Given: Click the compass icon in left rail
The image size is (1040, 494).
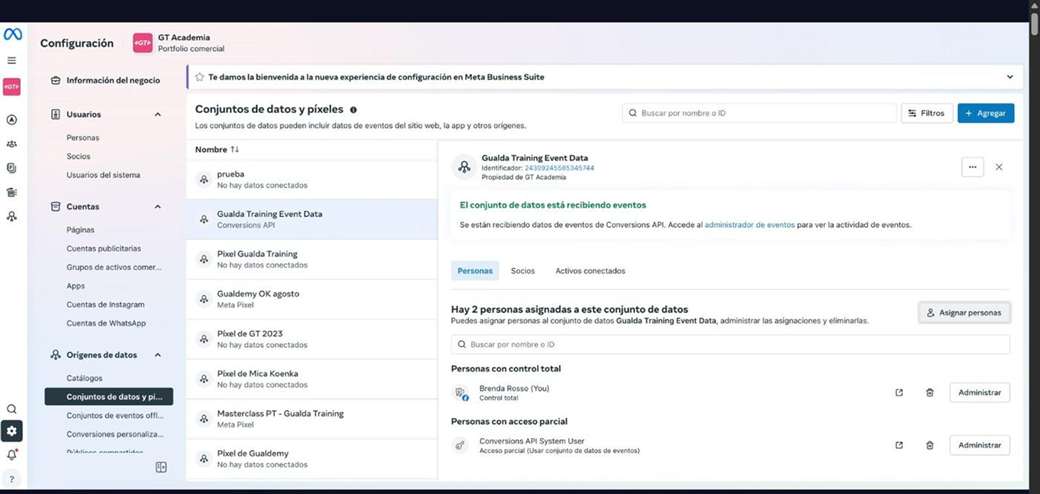Looking at the screenshot, I should point(11,120).
